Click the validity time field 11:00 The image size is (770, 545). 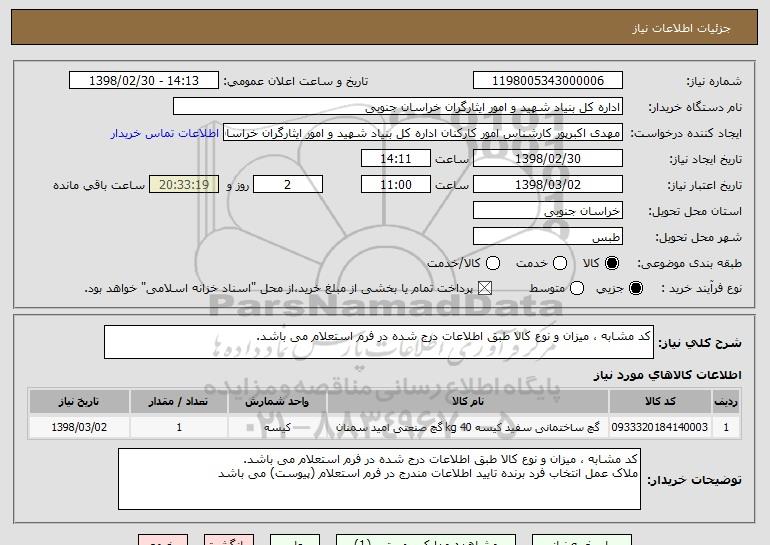[396, 185]
